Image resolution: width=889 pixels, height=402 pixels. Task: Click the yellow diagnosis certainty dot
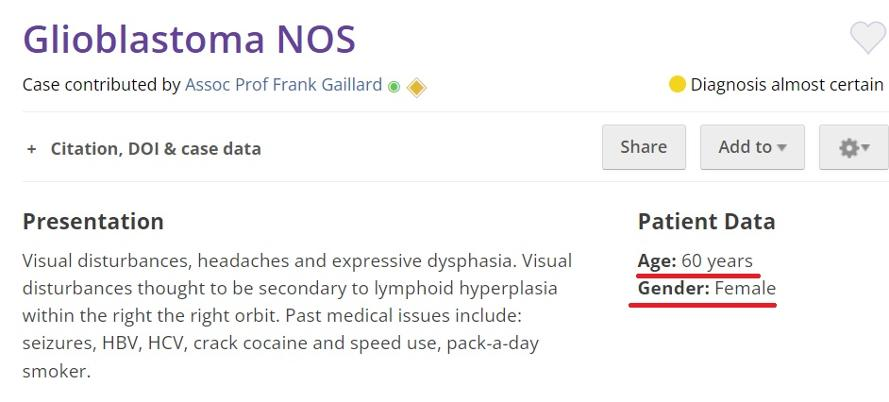tap(677, 84)
